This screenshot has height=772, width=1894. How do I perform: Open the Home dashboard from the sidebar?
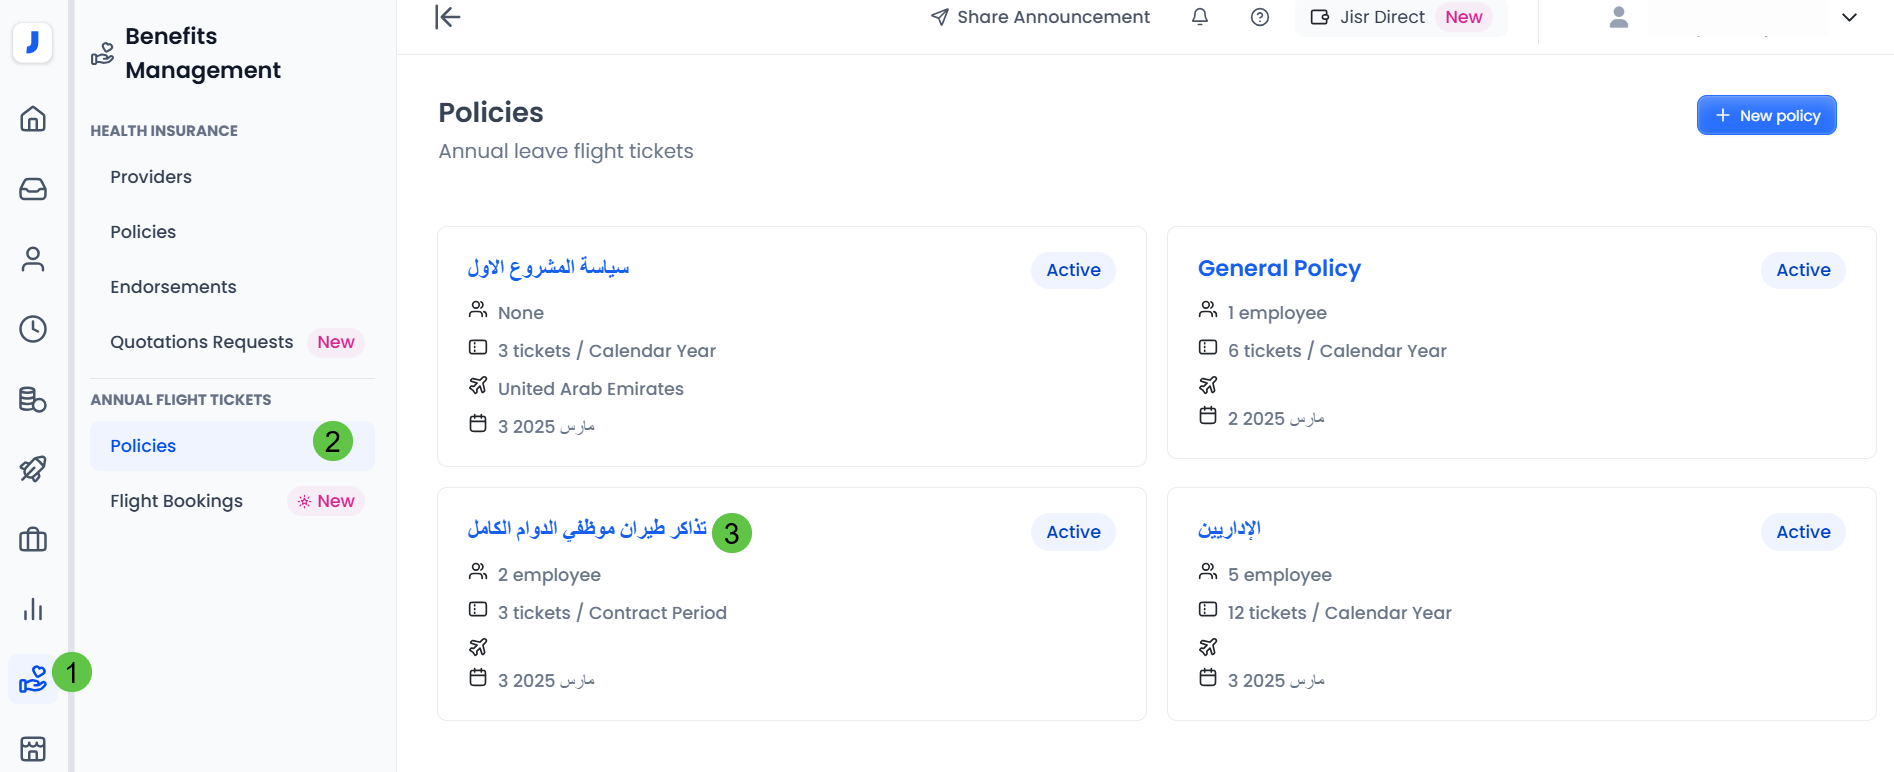[33, 118]
